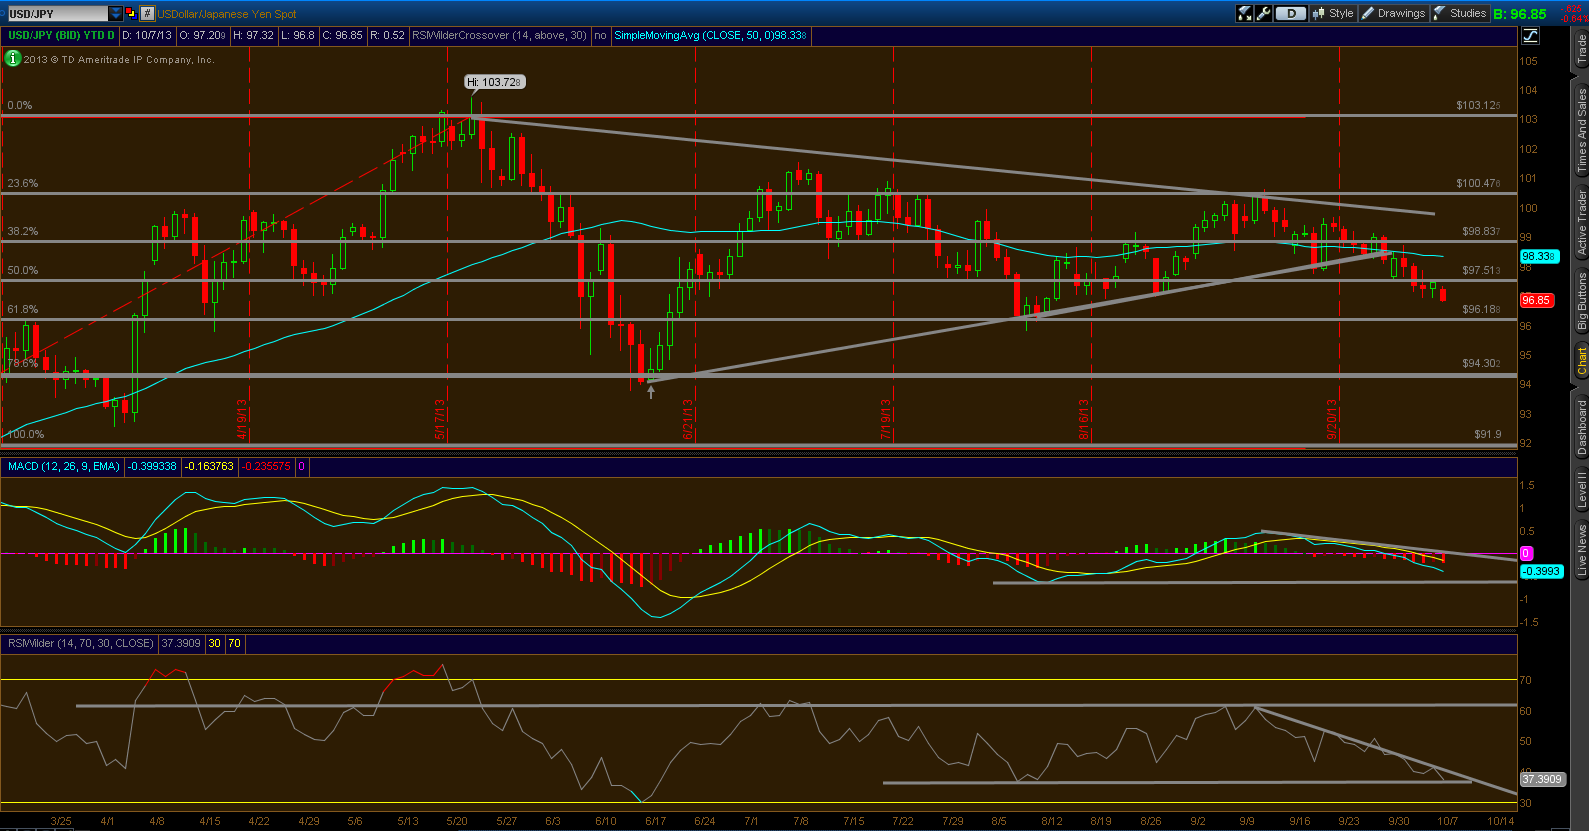Click the MACD value -0.163763 box
The height and width of the screenshot is (831, 1589).
pyautogui.click(x=209, y=466)
